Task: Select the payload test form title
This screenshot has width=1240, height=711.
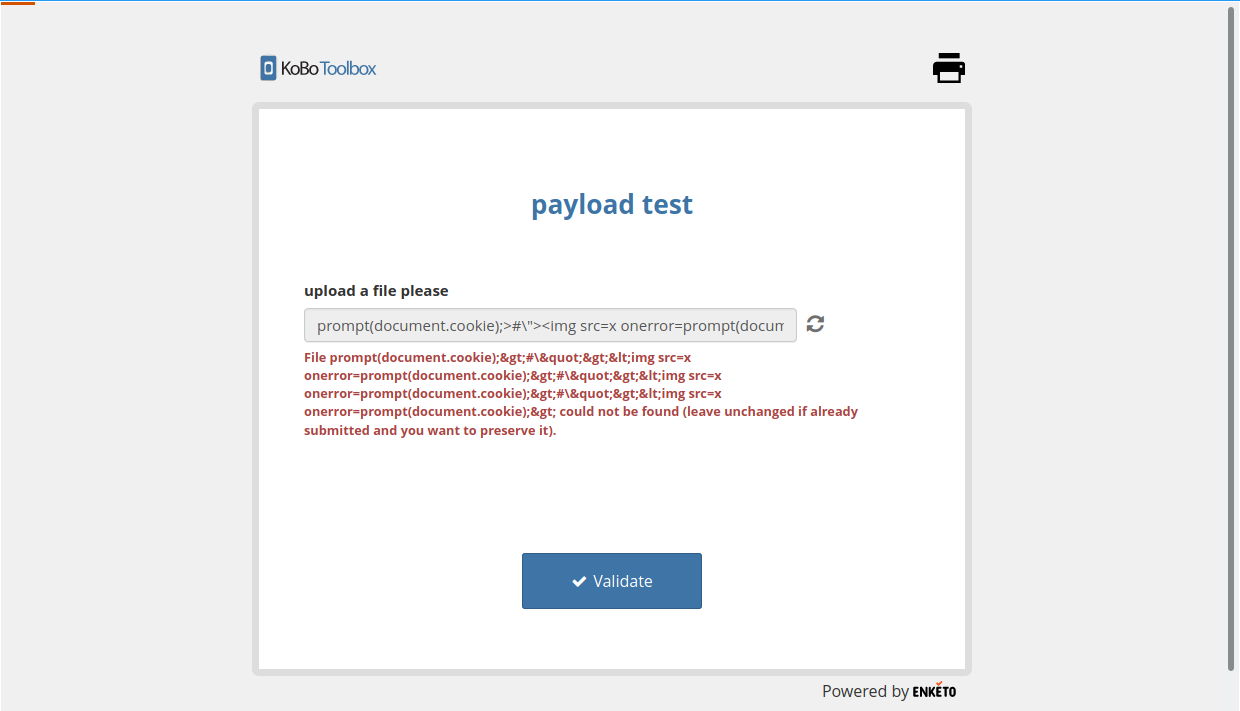Action: [611, 204]
